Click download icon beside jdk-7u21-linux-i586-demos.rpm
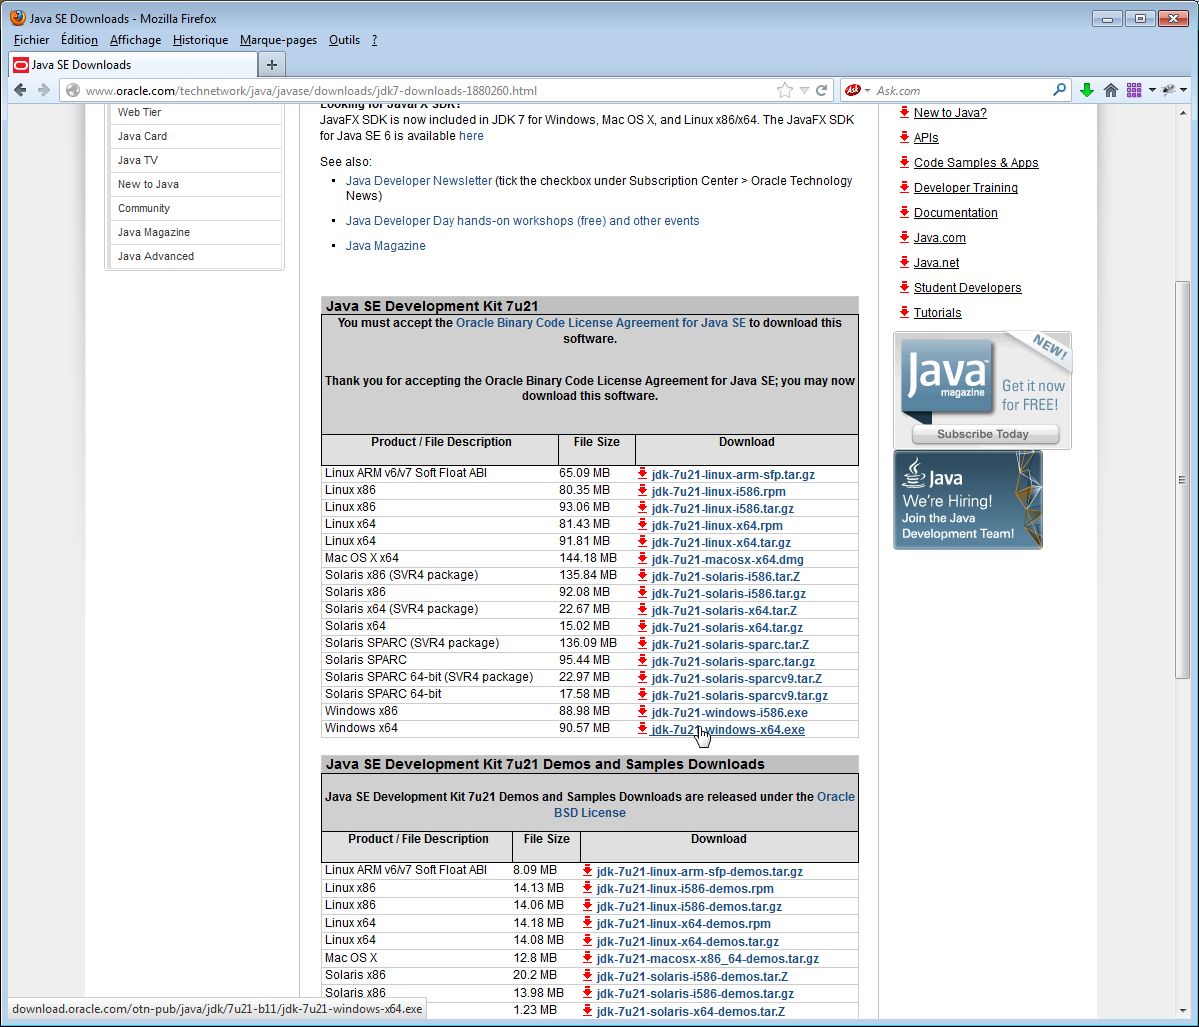This screenshot has width=1199, height=1027. 587,888
